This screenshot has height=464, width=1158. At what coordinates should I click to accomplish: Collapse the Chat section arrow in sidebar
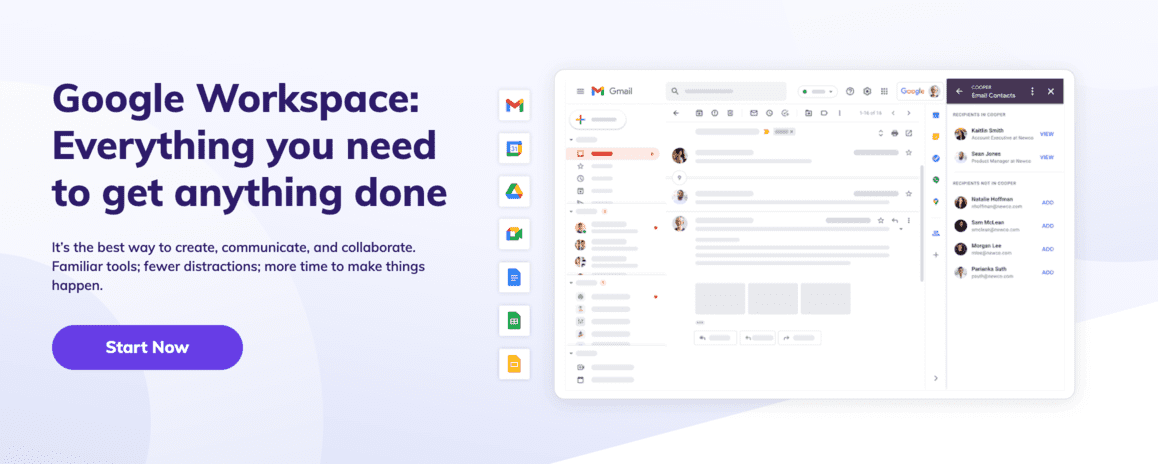click(571, 211)
